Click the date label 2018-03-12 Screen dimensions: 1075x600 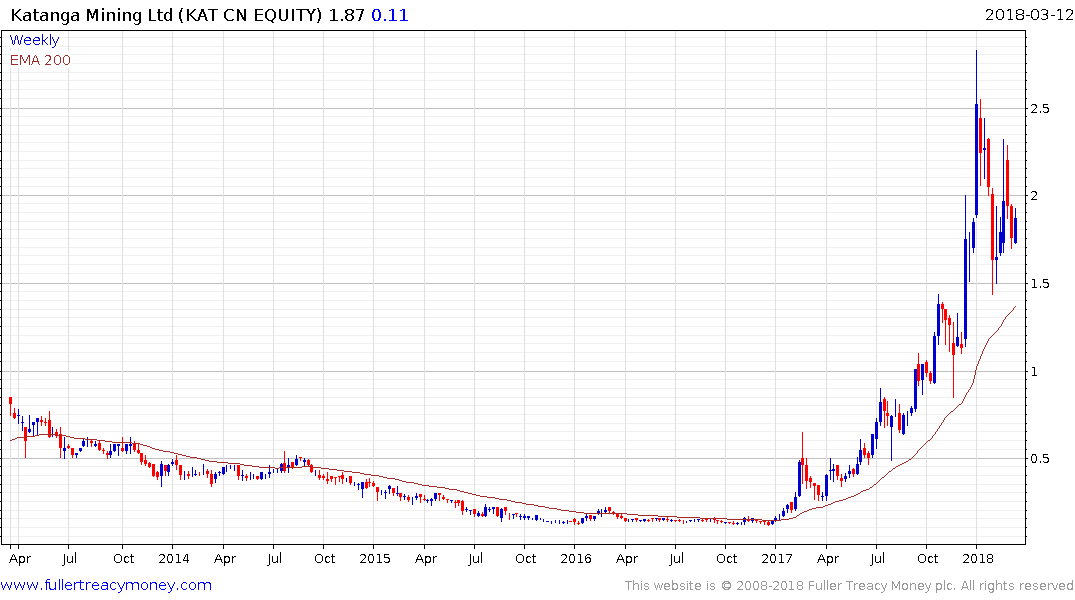1029,14
